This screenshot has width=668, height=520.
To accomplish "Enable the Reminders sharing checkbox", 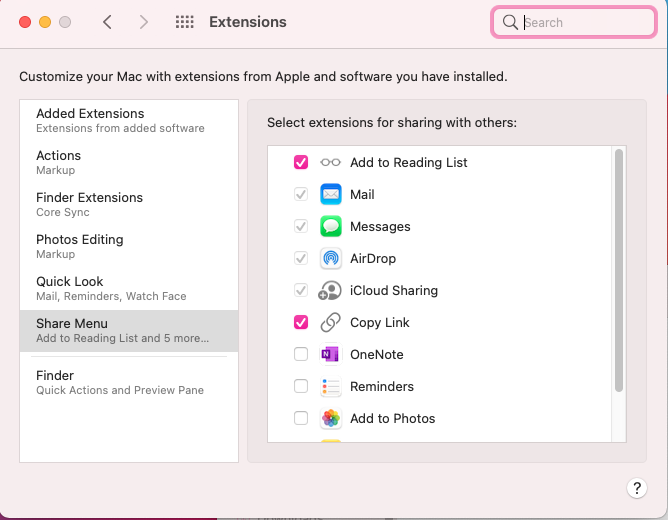I will pos(301,386).
